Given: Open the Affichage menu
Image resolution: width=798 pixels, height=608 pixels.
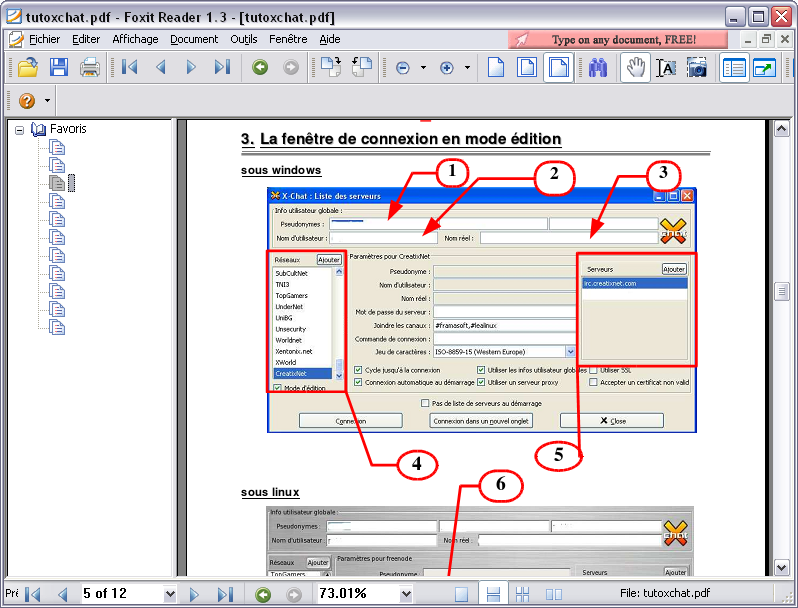Looking at the screenshot, I should pos(135,39).
